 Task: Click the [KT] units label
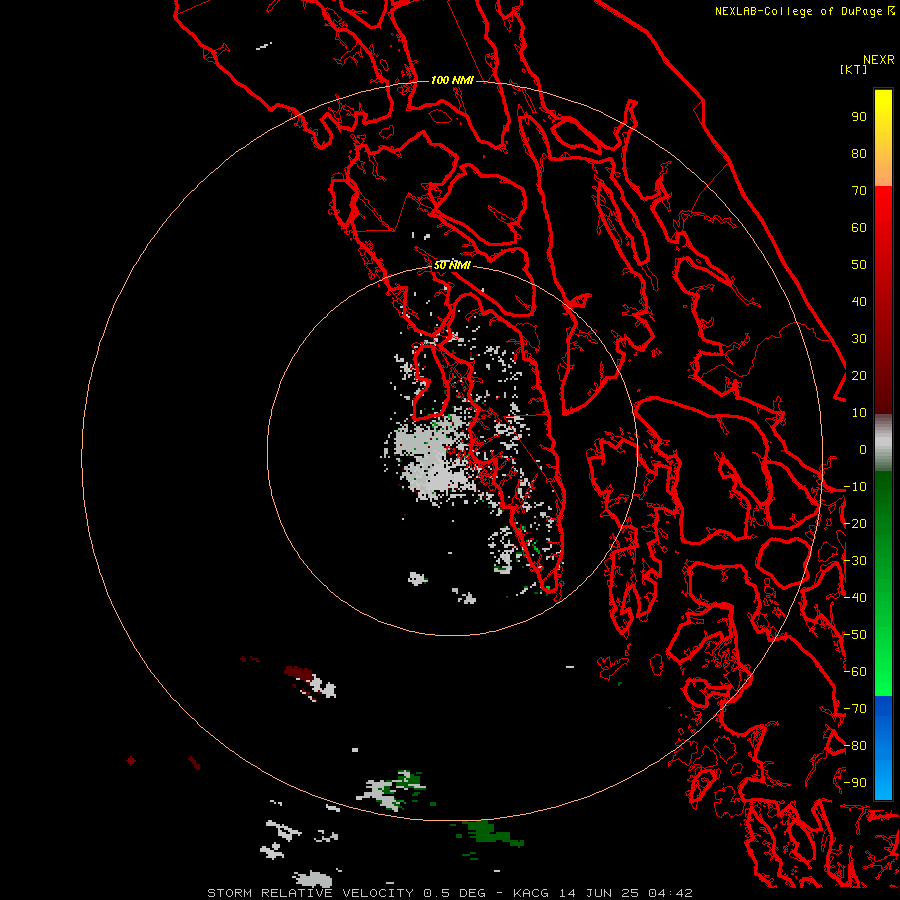tap(854, 69)
